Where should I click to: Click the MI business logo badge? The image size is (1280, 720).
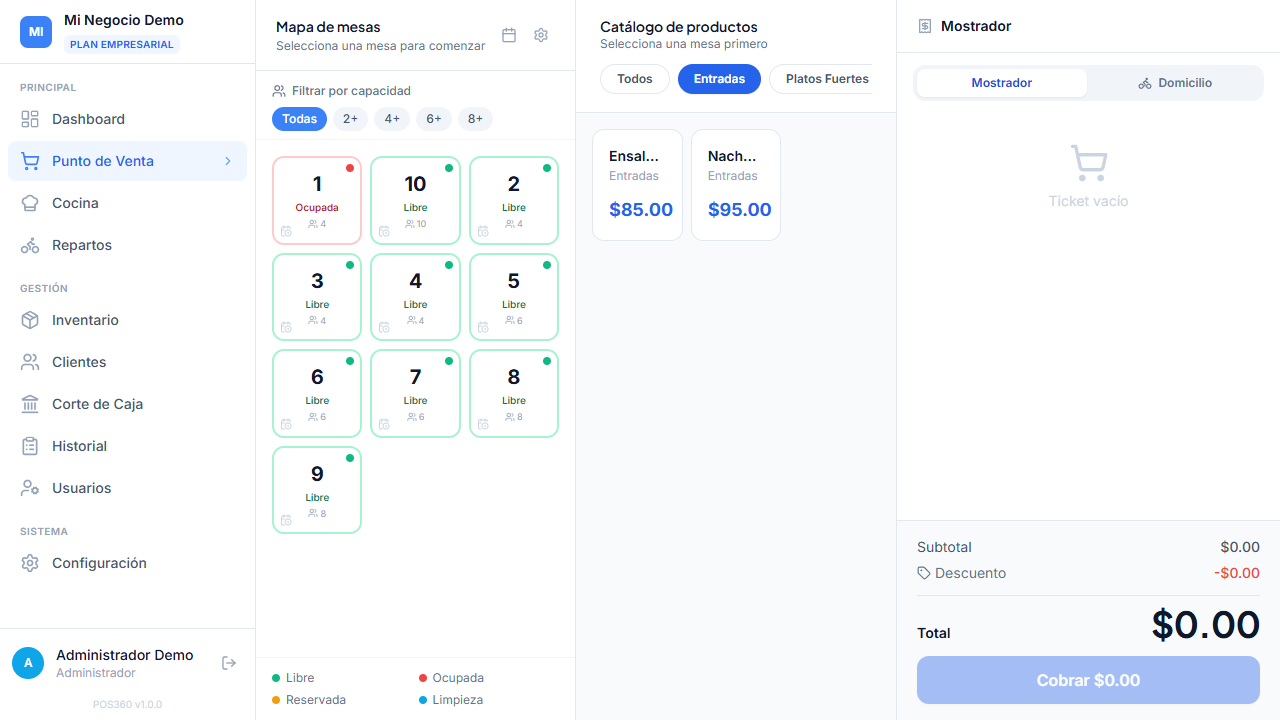(x=36, y=32)
